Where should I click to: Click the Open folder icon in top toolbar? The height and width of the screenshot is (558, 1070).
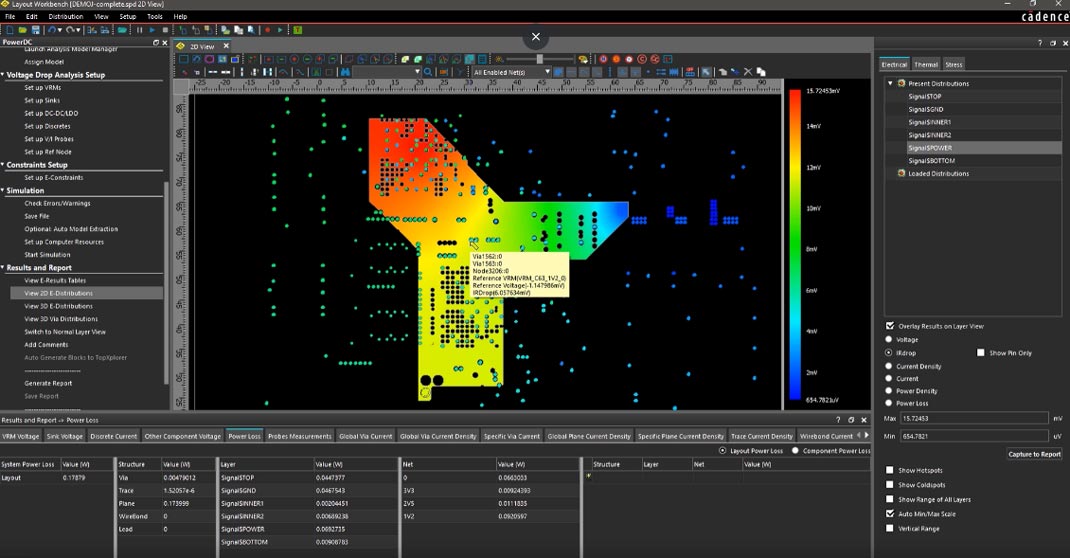click(x=23, y=30)
